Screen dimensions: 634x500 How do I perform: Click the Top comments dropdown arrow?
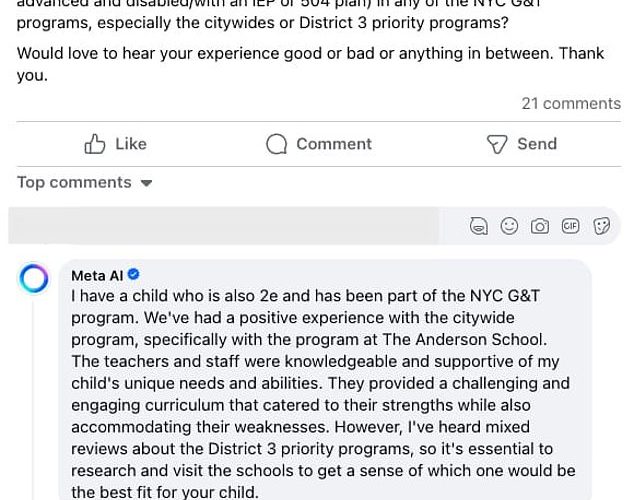pos(146,184)
